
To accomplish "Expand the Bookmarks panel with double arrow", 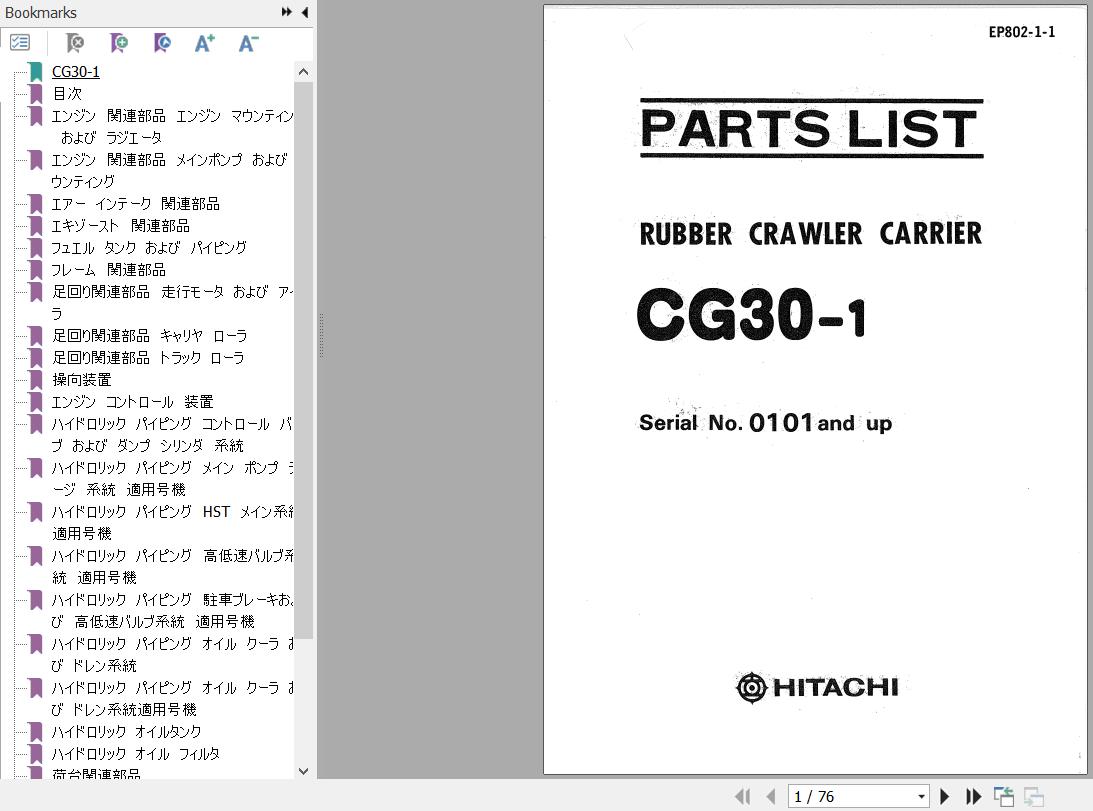I will (x=286, y=12).
